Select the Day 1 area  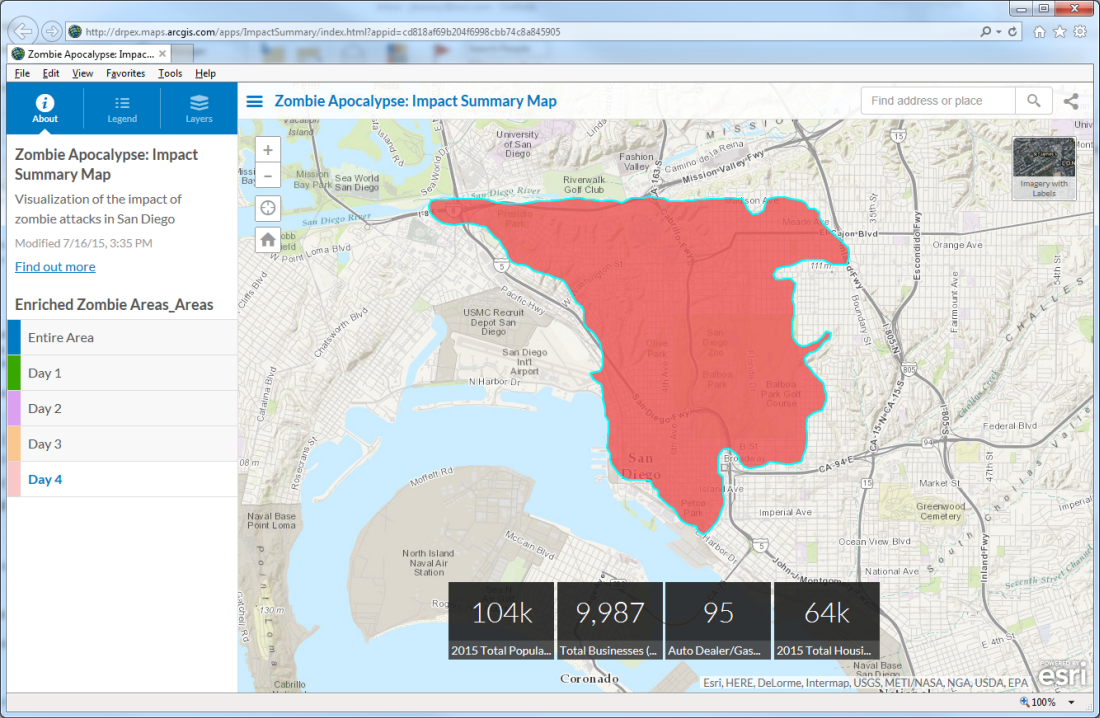tap(122, 373)
